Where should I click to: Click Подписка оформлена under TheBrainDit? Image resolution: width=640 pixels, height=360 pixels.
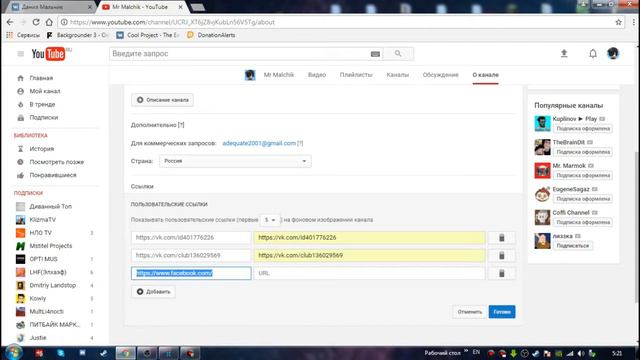[583, 152]
